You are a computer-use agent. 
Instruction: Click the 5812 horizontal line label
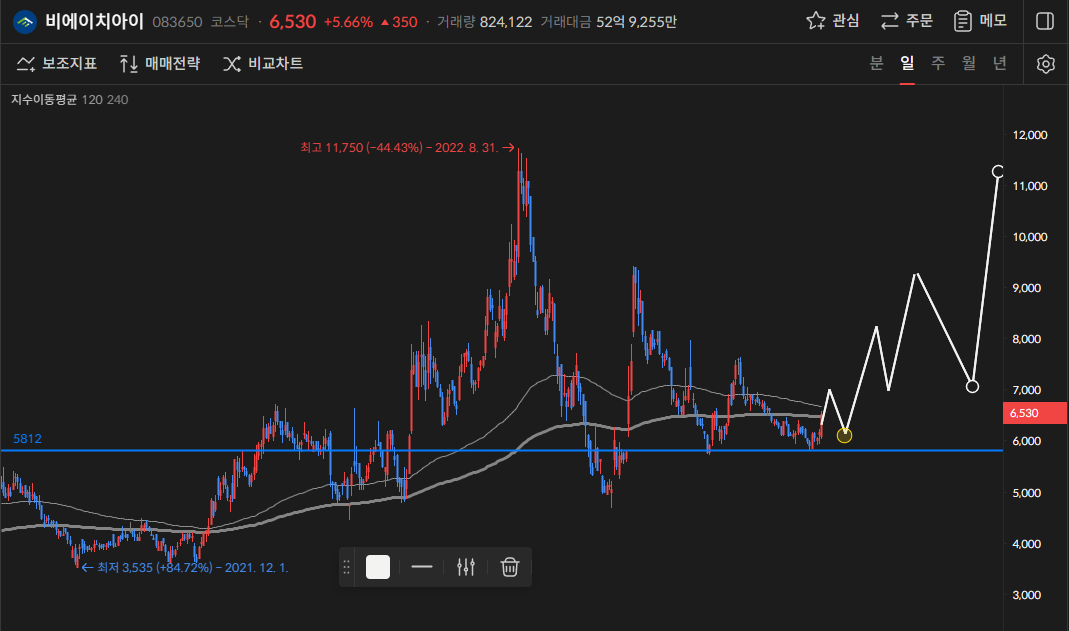(27, 439)
